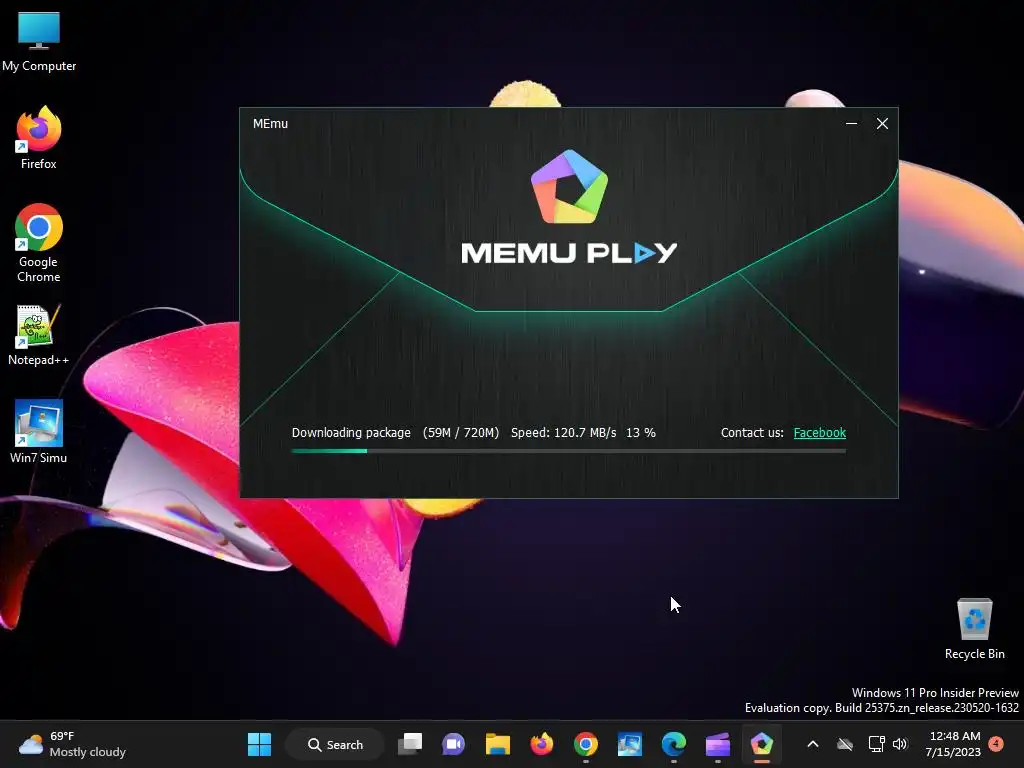Show hidden system tray icons
The height and width of the screenshot is (768, 1024).
(x=812, y=744)
